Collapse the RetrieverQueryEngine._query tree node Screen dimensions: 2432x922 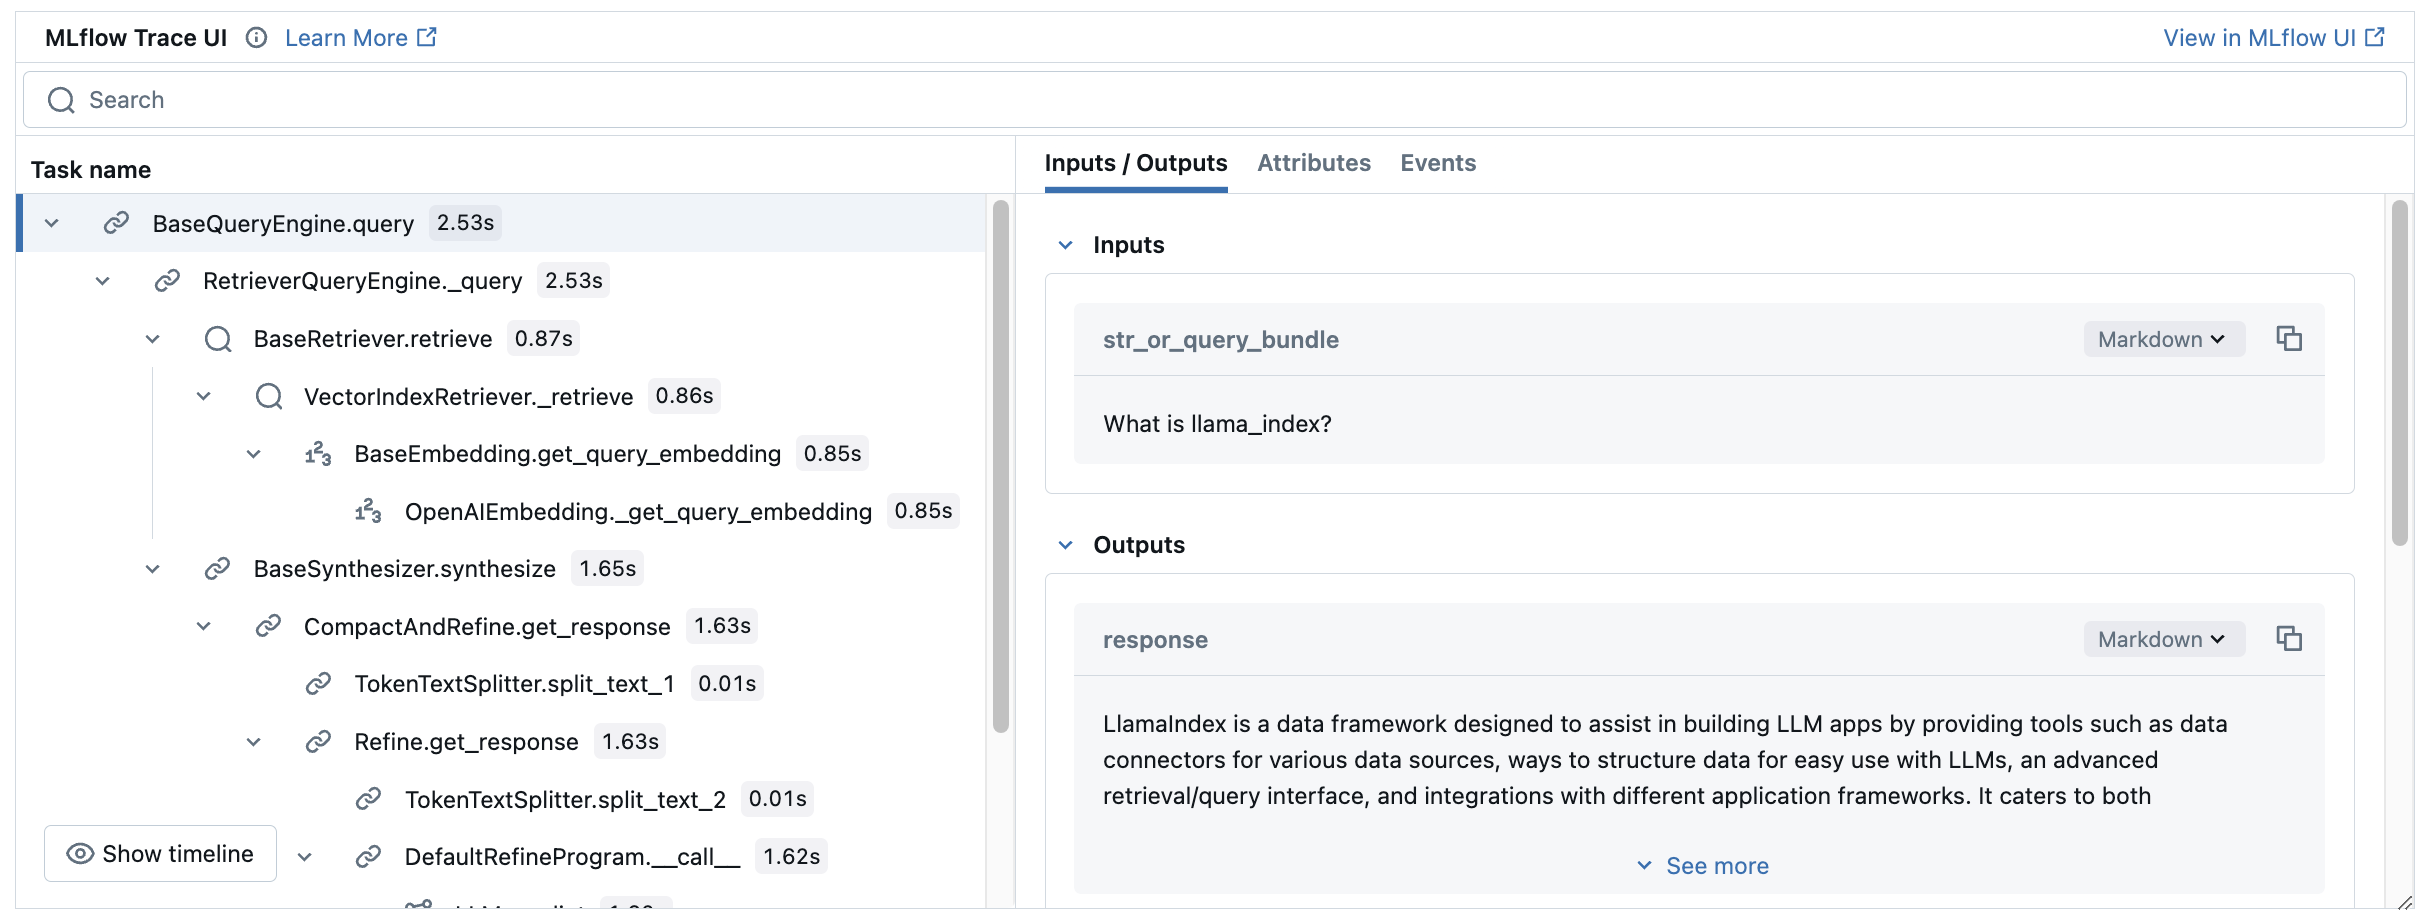[102, 281]
